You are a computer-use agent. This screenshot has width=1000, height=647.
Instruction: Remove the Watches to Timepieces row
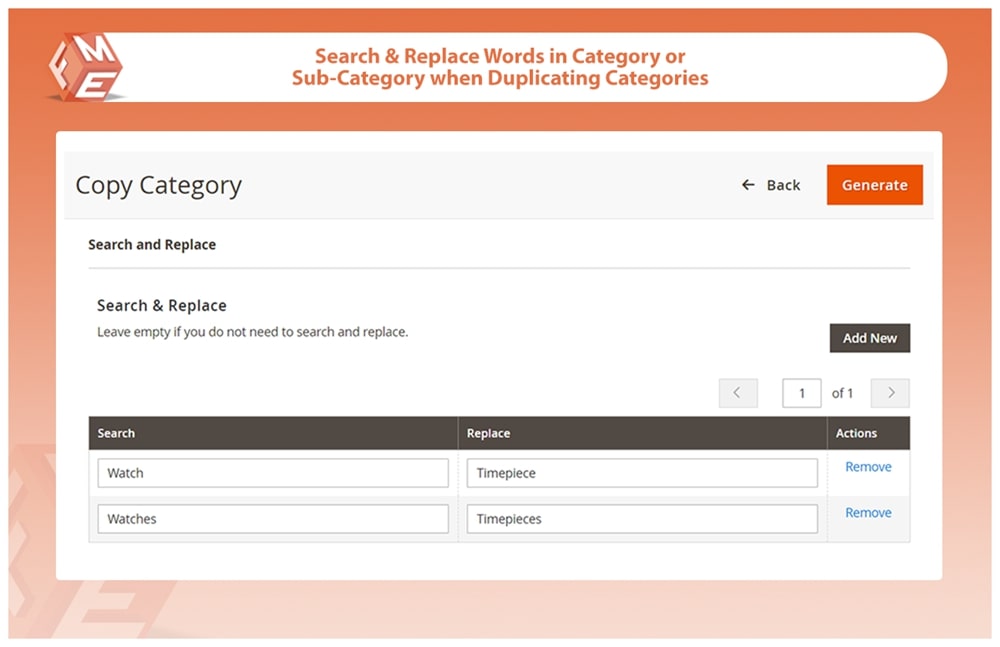point(868,513)
